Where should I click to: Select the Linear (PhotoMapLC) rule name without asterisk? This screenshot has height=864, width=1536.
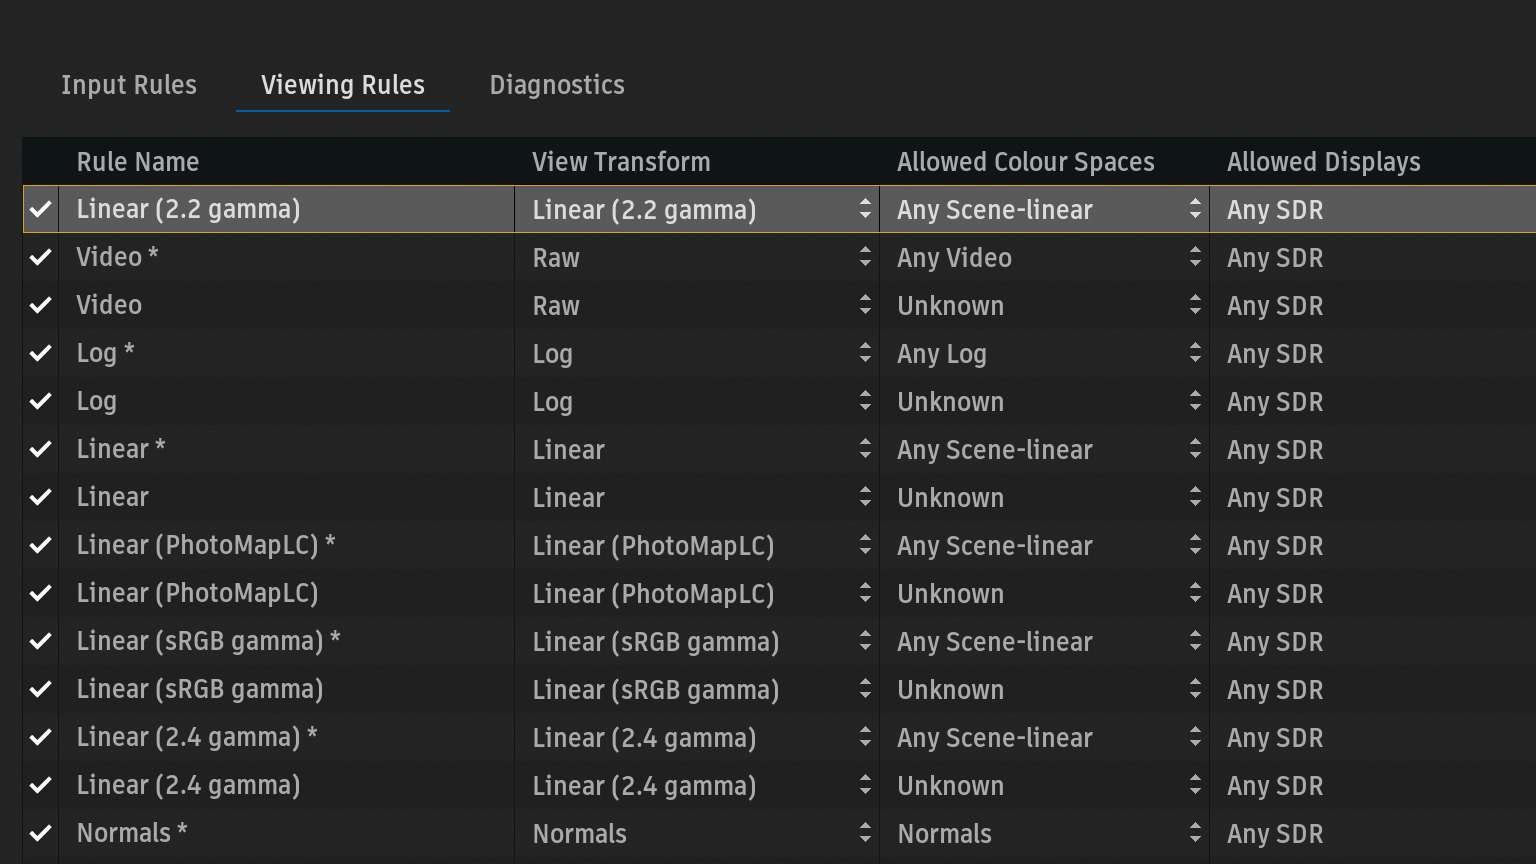197,594
